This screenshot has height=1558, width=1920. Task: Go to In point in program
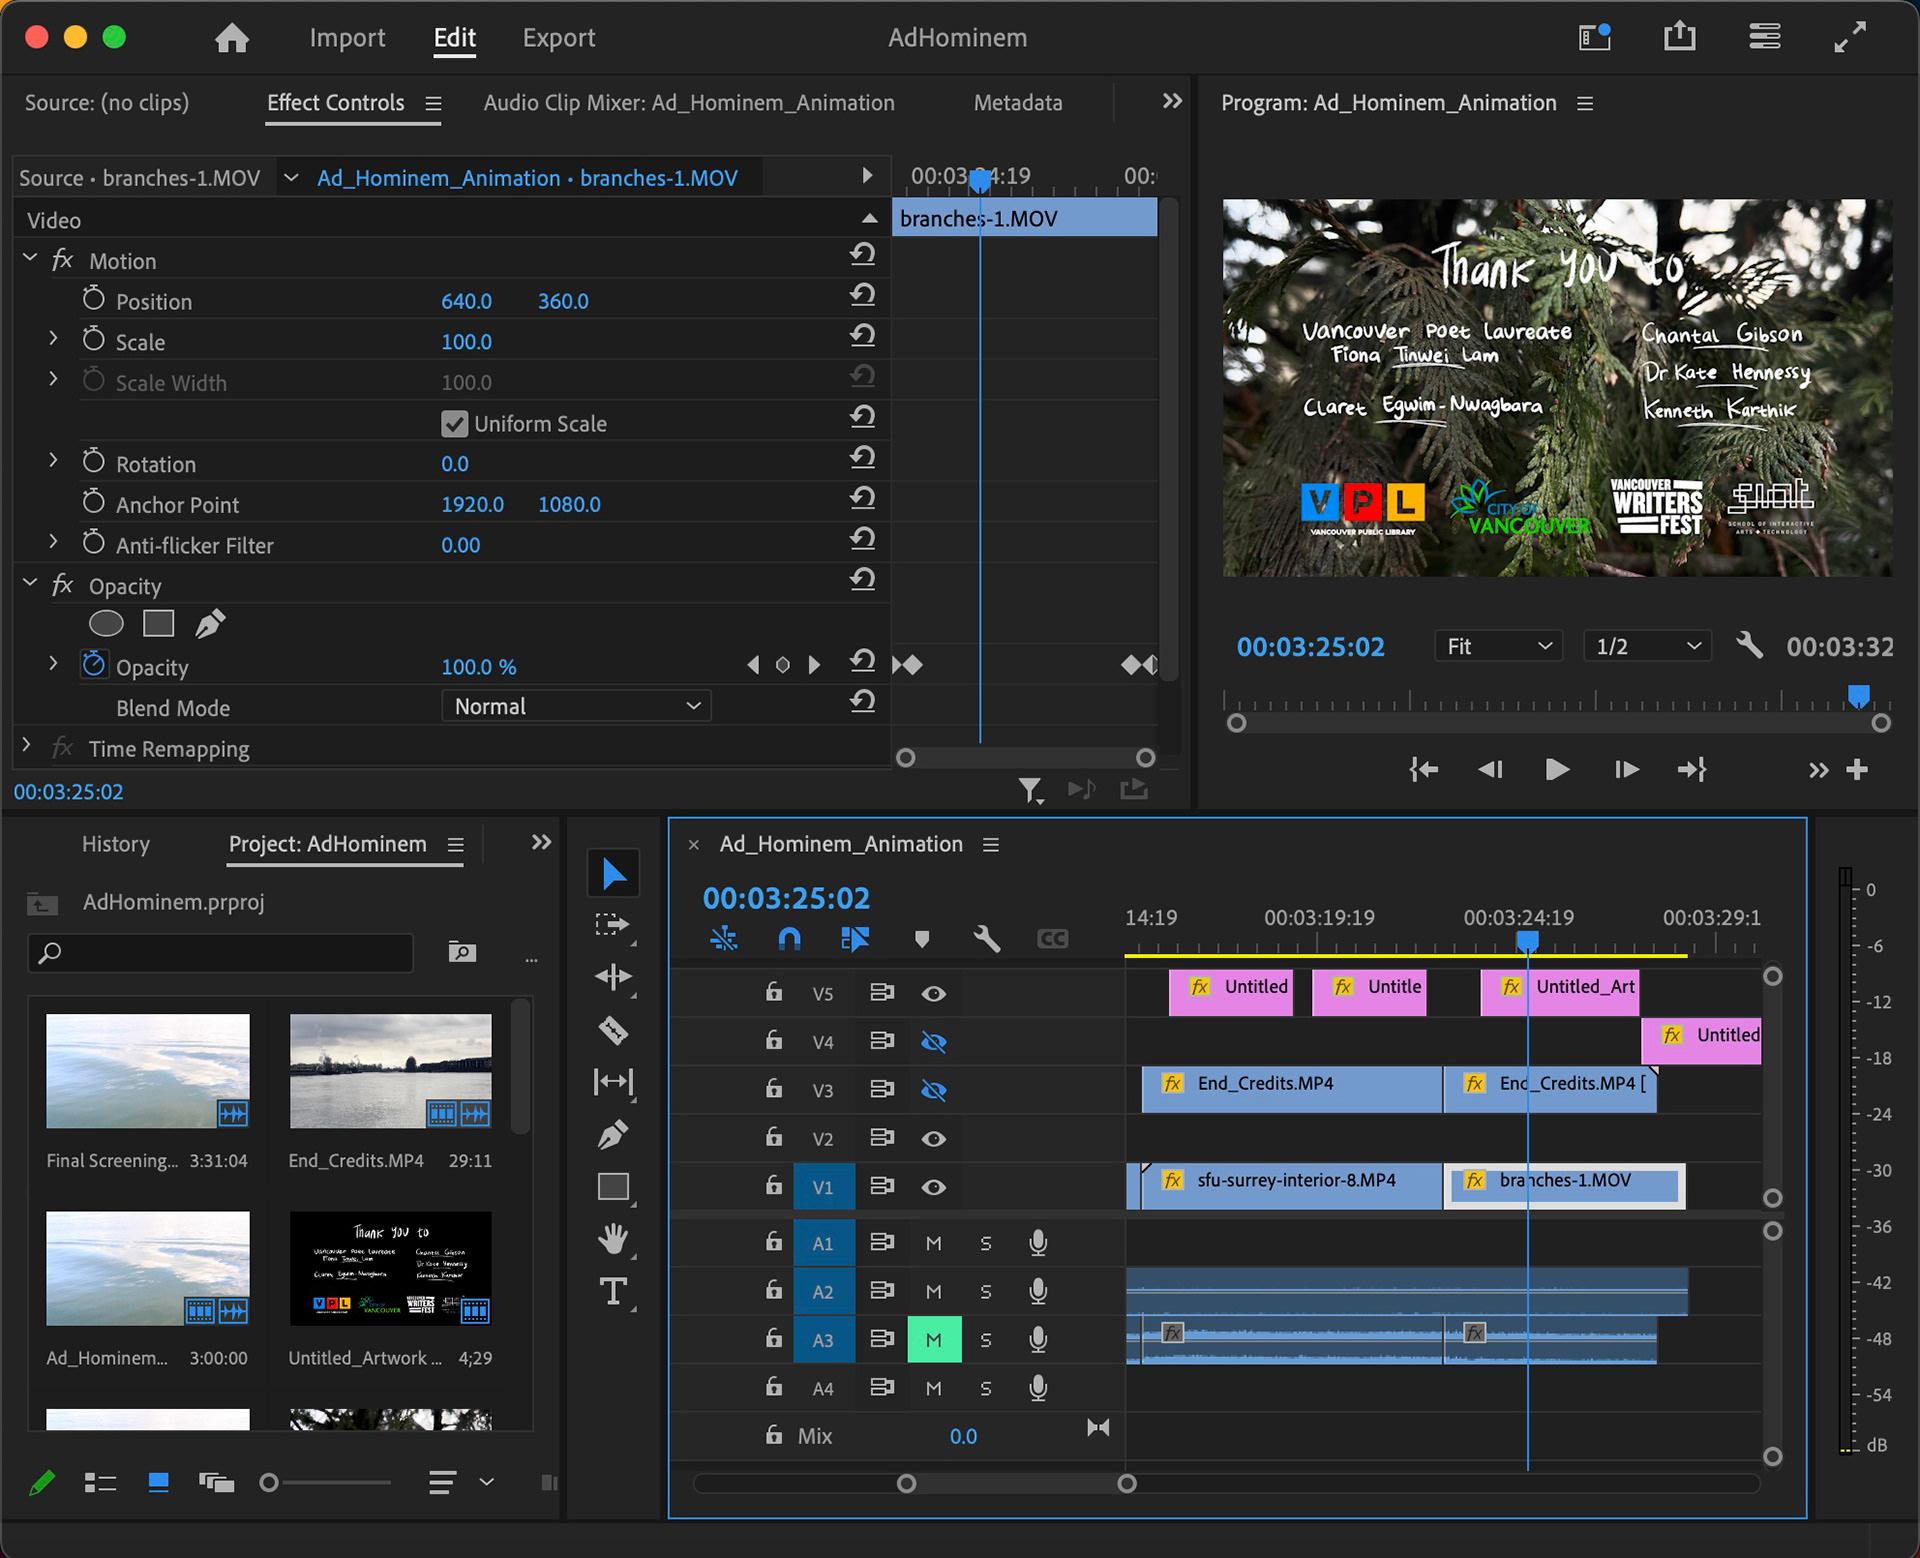click(1423, 769)
